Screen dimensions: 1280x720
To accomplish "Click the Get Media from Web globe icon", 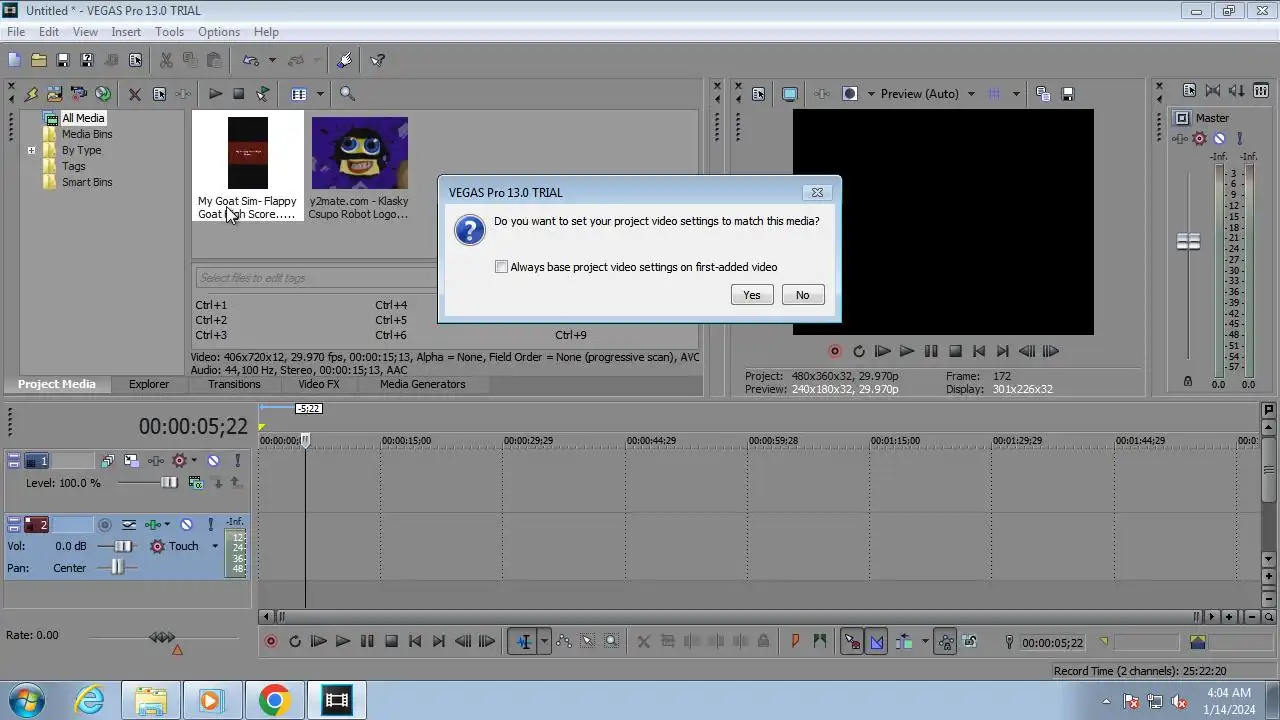I will (x=103, y=94).
